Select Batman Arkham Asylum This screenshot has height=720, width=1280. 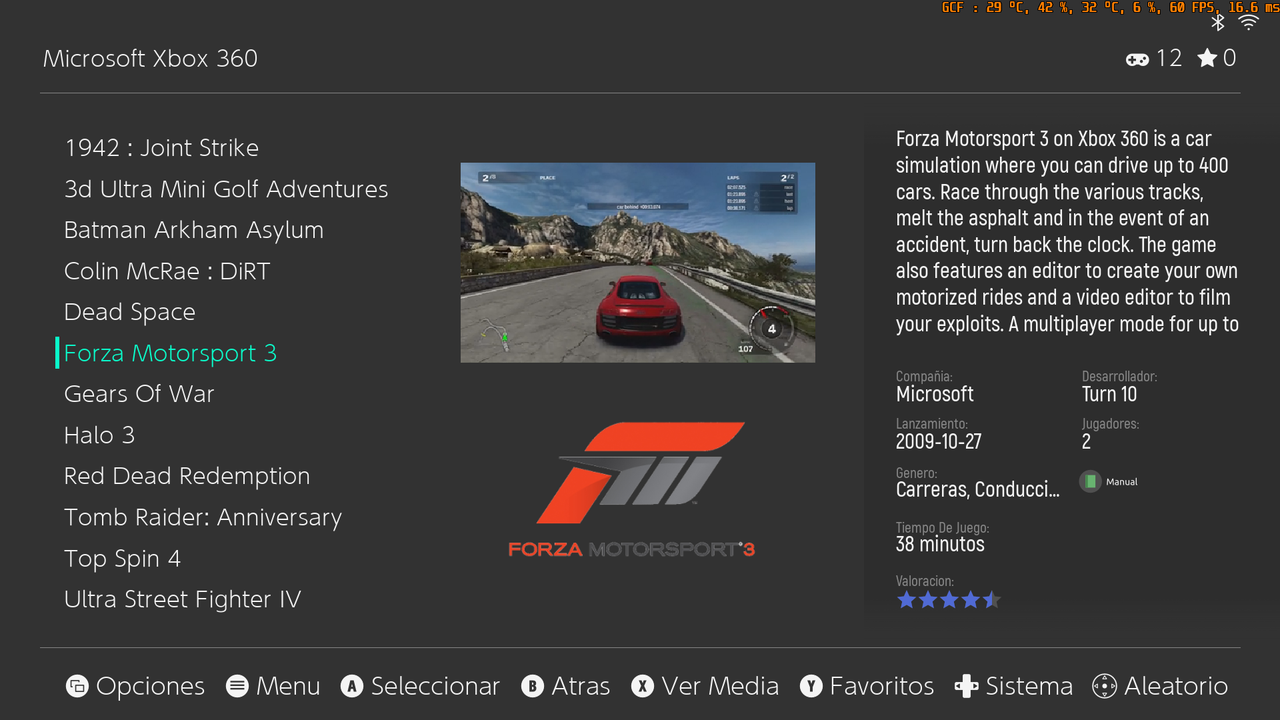194,230
